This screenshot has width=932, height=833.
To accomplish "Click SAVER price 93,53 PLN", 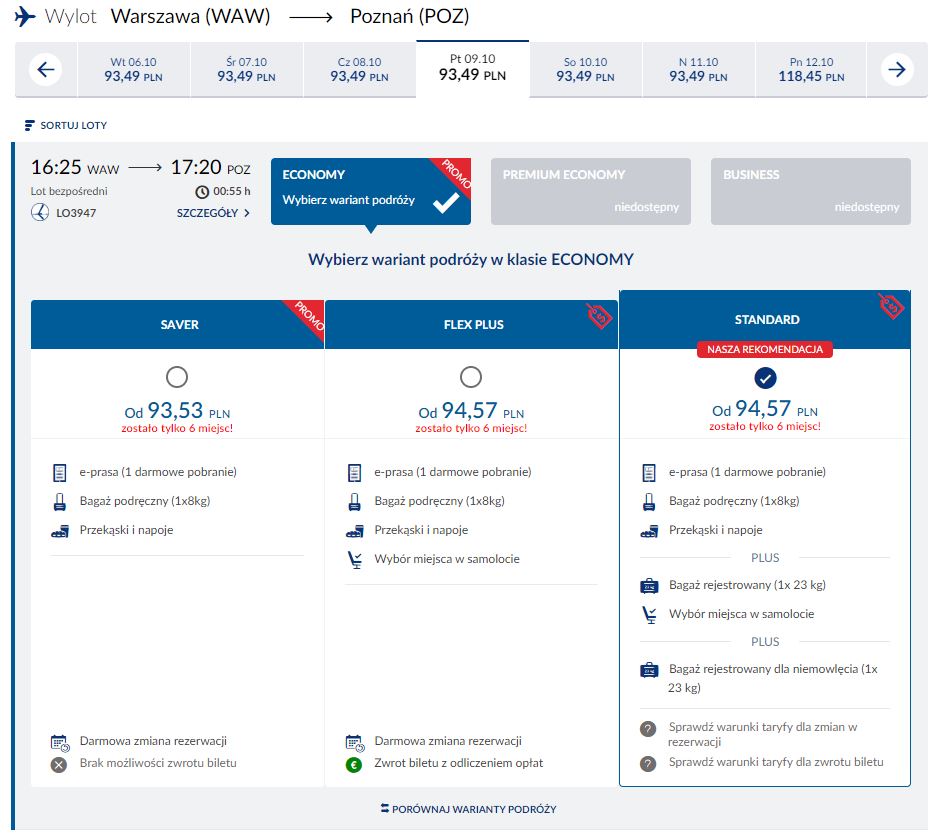I will [177, 411].
